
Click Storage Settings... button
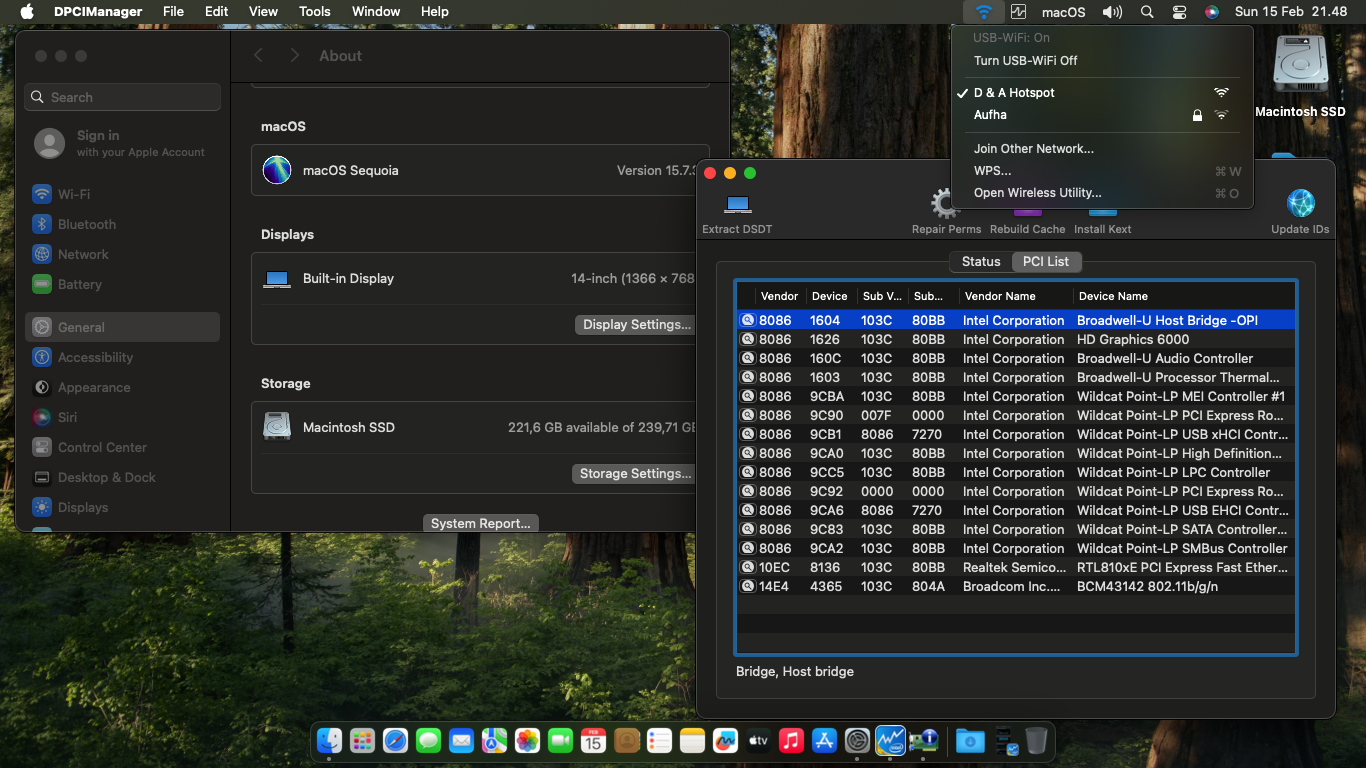(636, 473)
